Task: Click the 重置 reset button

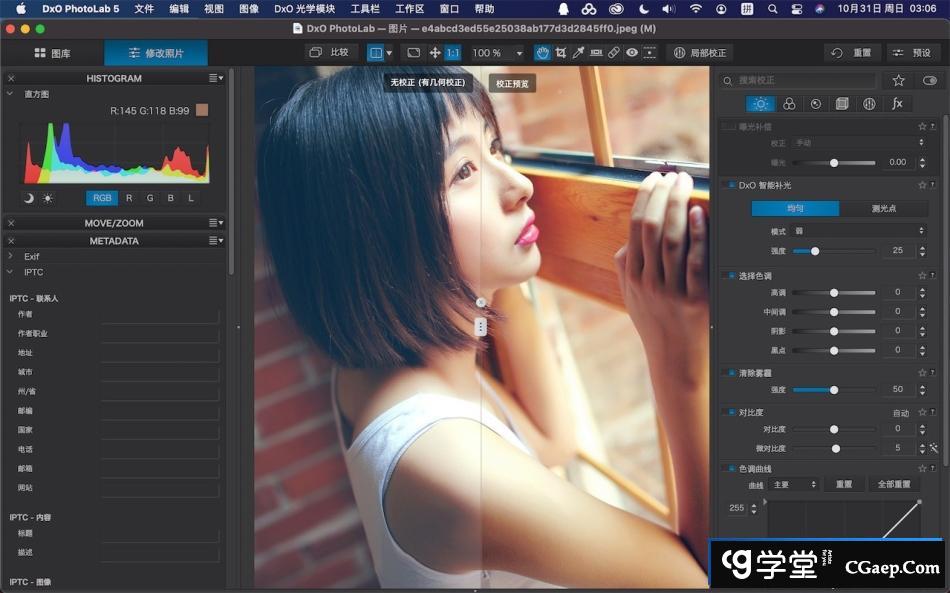Action: 851,53
